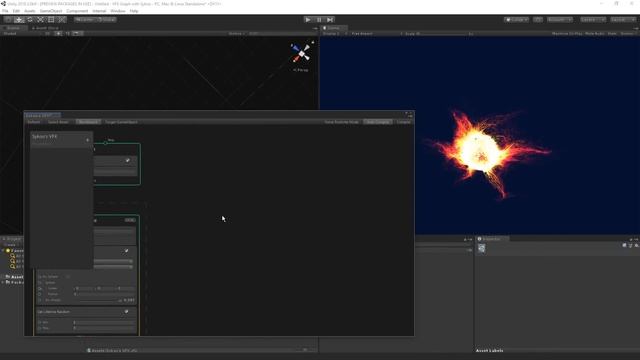Toggle Maximize On Play in Game view
The height and width of the screenshot is (360, 640).
point(567,33)
